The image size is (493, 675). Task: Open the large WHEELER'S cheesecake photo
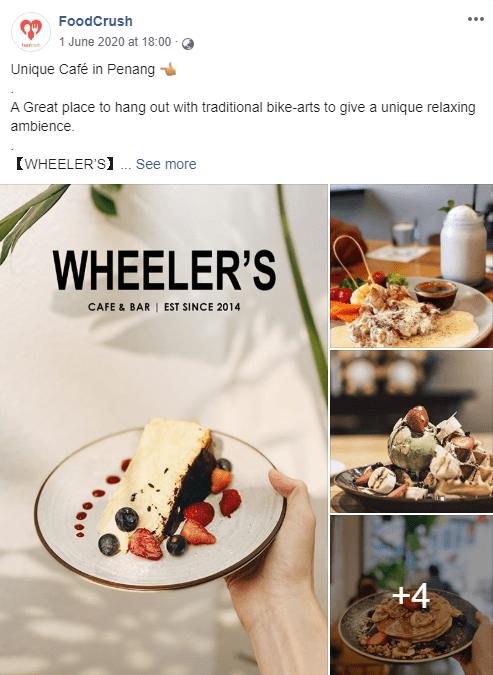point(164,430)
